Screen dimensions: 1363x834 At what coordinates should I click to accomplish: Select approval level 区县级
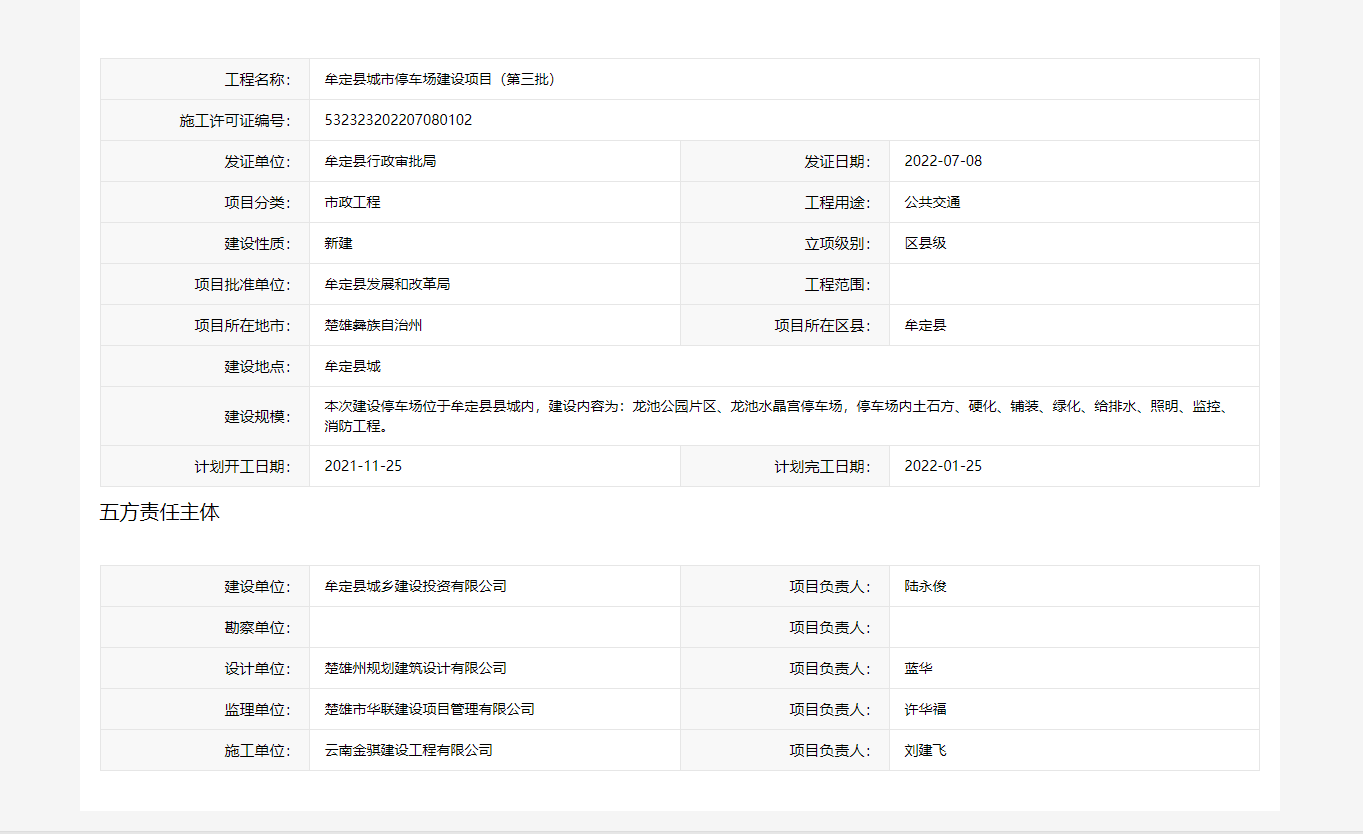[x=925, y=243]
